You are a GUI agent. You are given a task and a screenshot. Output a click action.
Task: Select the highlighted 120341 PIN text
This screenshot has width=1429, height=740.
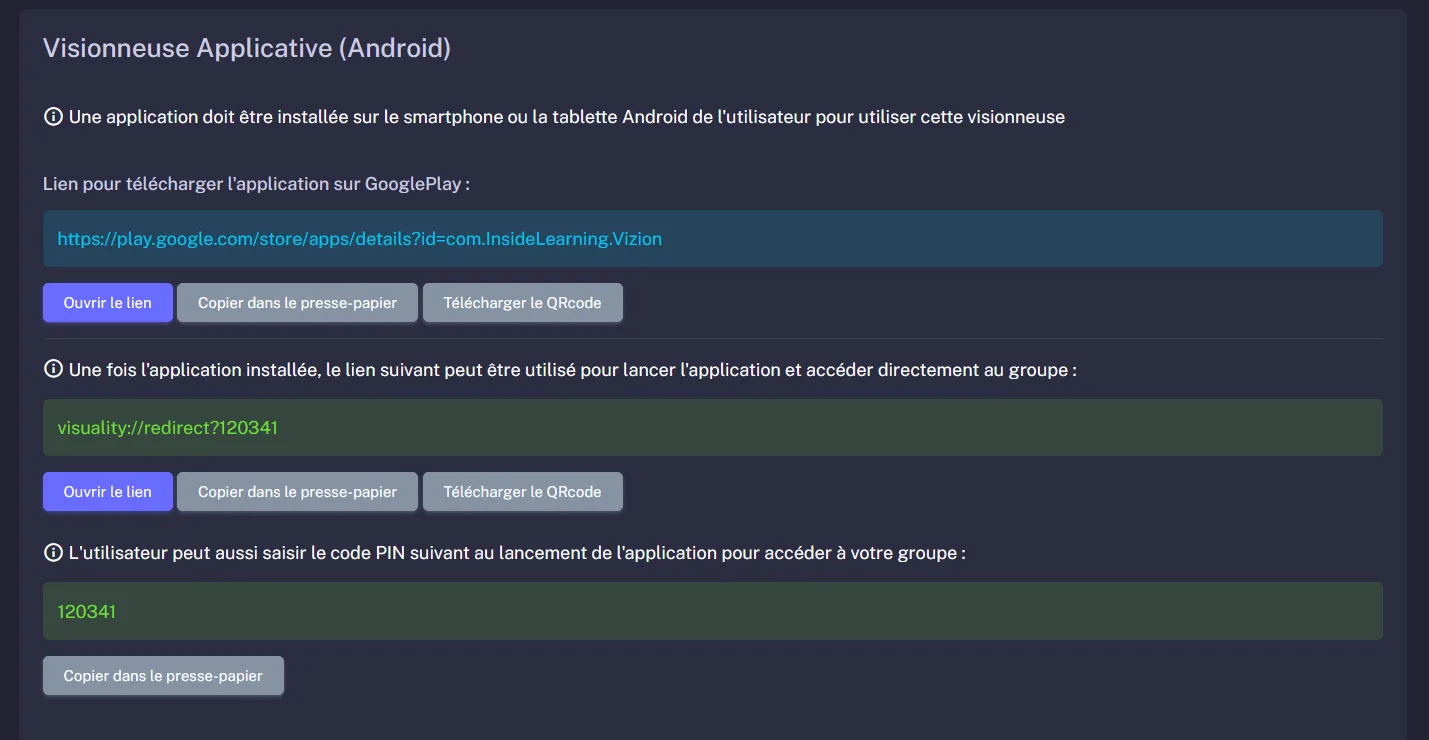(x=86, y=610)
